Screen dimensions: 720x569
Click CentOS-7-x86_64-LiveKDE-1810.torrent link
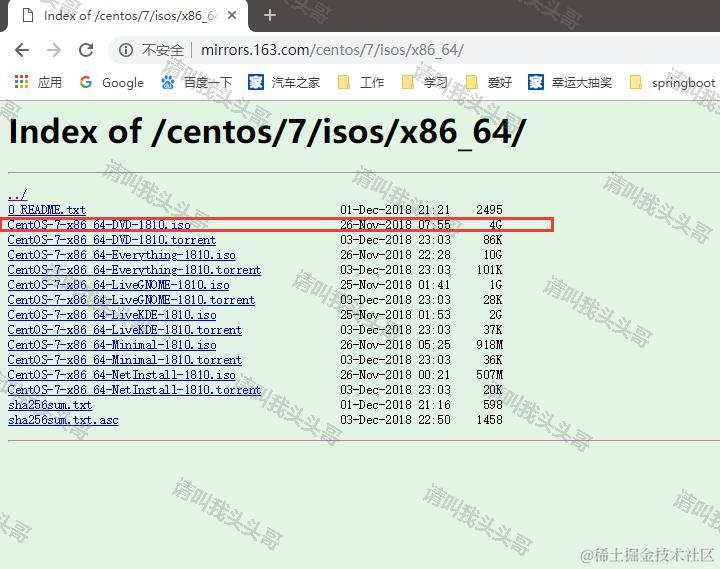124,330
